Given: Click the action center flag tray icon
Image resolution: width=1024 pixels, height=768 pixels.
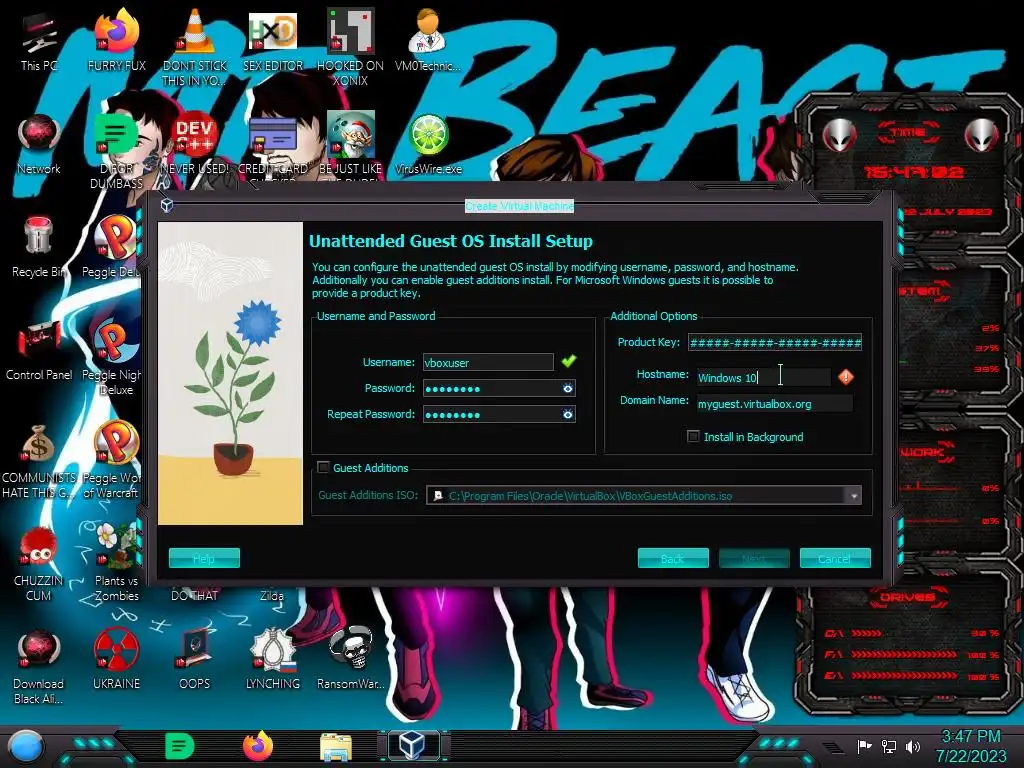Looking at the screenshot, I should [x=865, y=746].
